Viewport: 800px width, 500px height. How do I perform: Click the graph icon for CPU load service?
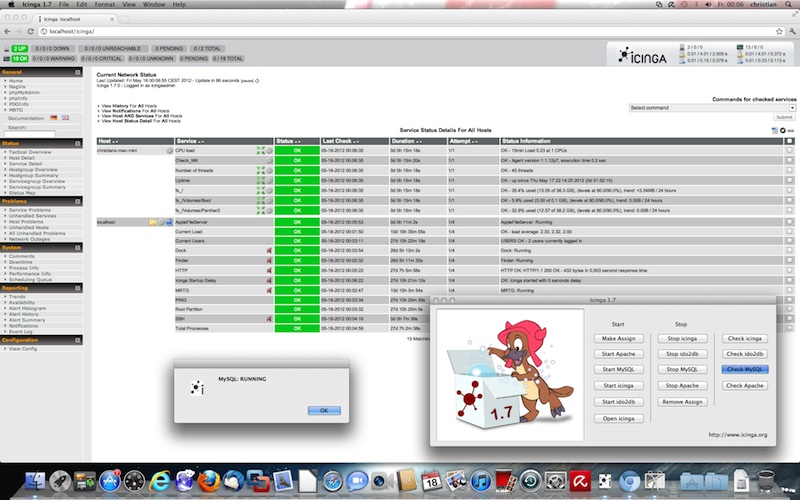[261, 151]
